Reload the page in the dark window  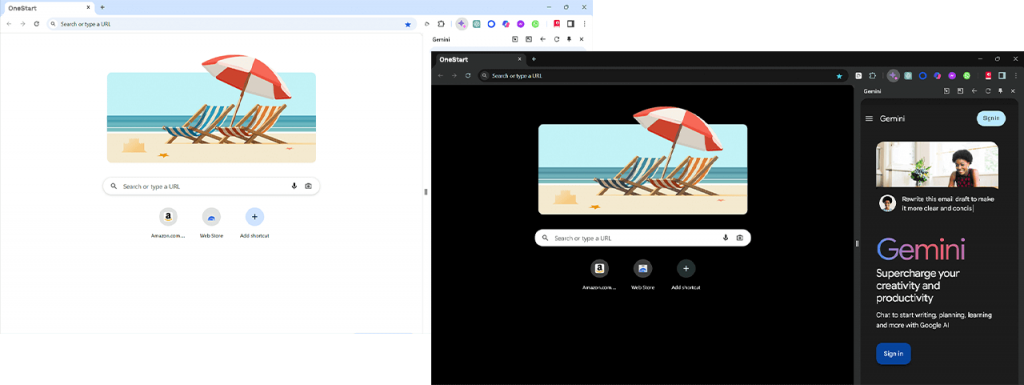tap(468, 76)
